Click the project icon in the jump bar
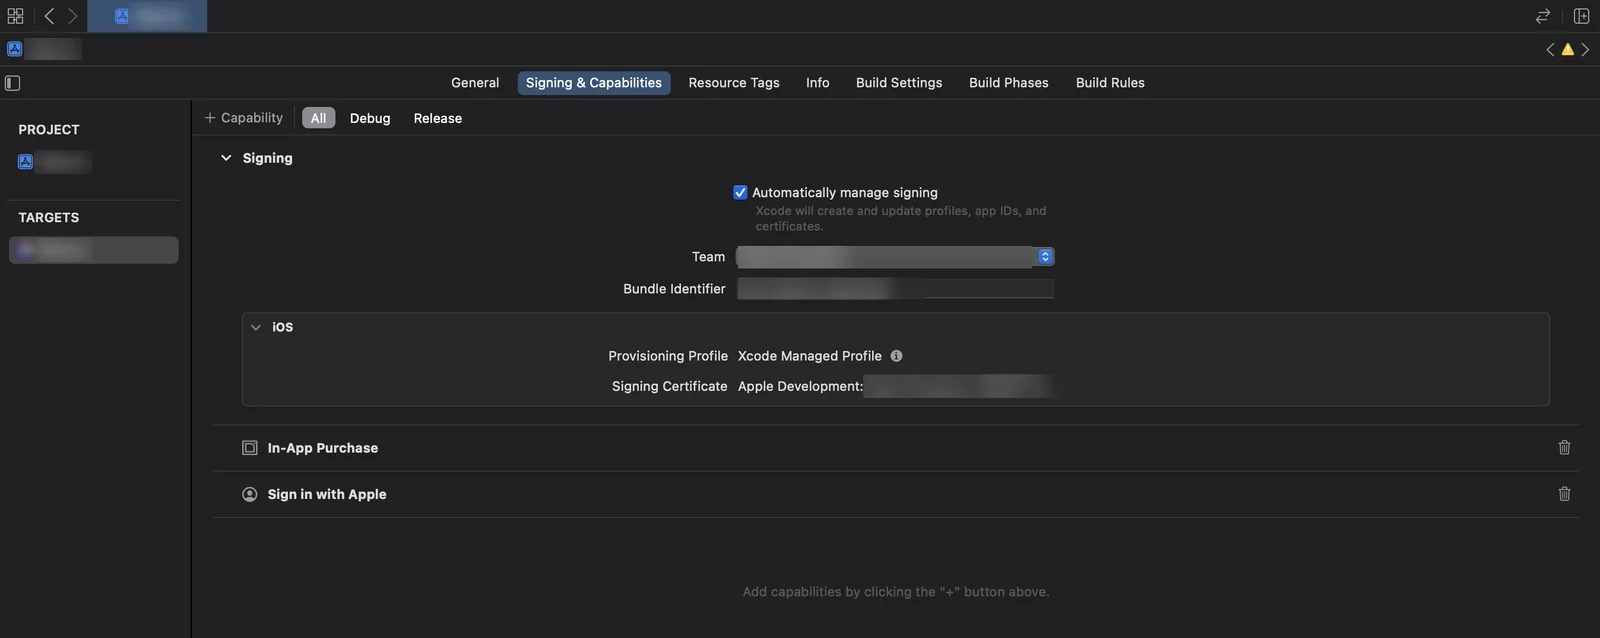The width and height of the screenshot is (1600, 638). (x=15, y=49)
